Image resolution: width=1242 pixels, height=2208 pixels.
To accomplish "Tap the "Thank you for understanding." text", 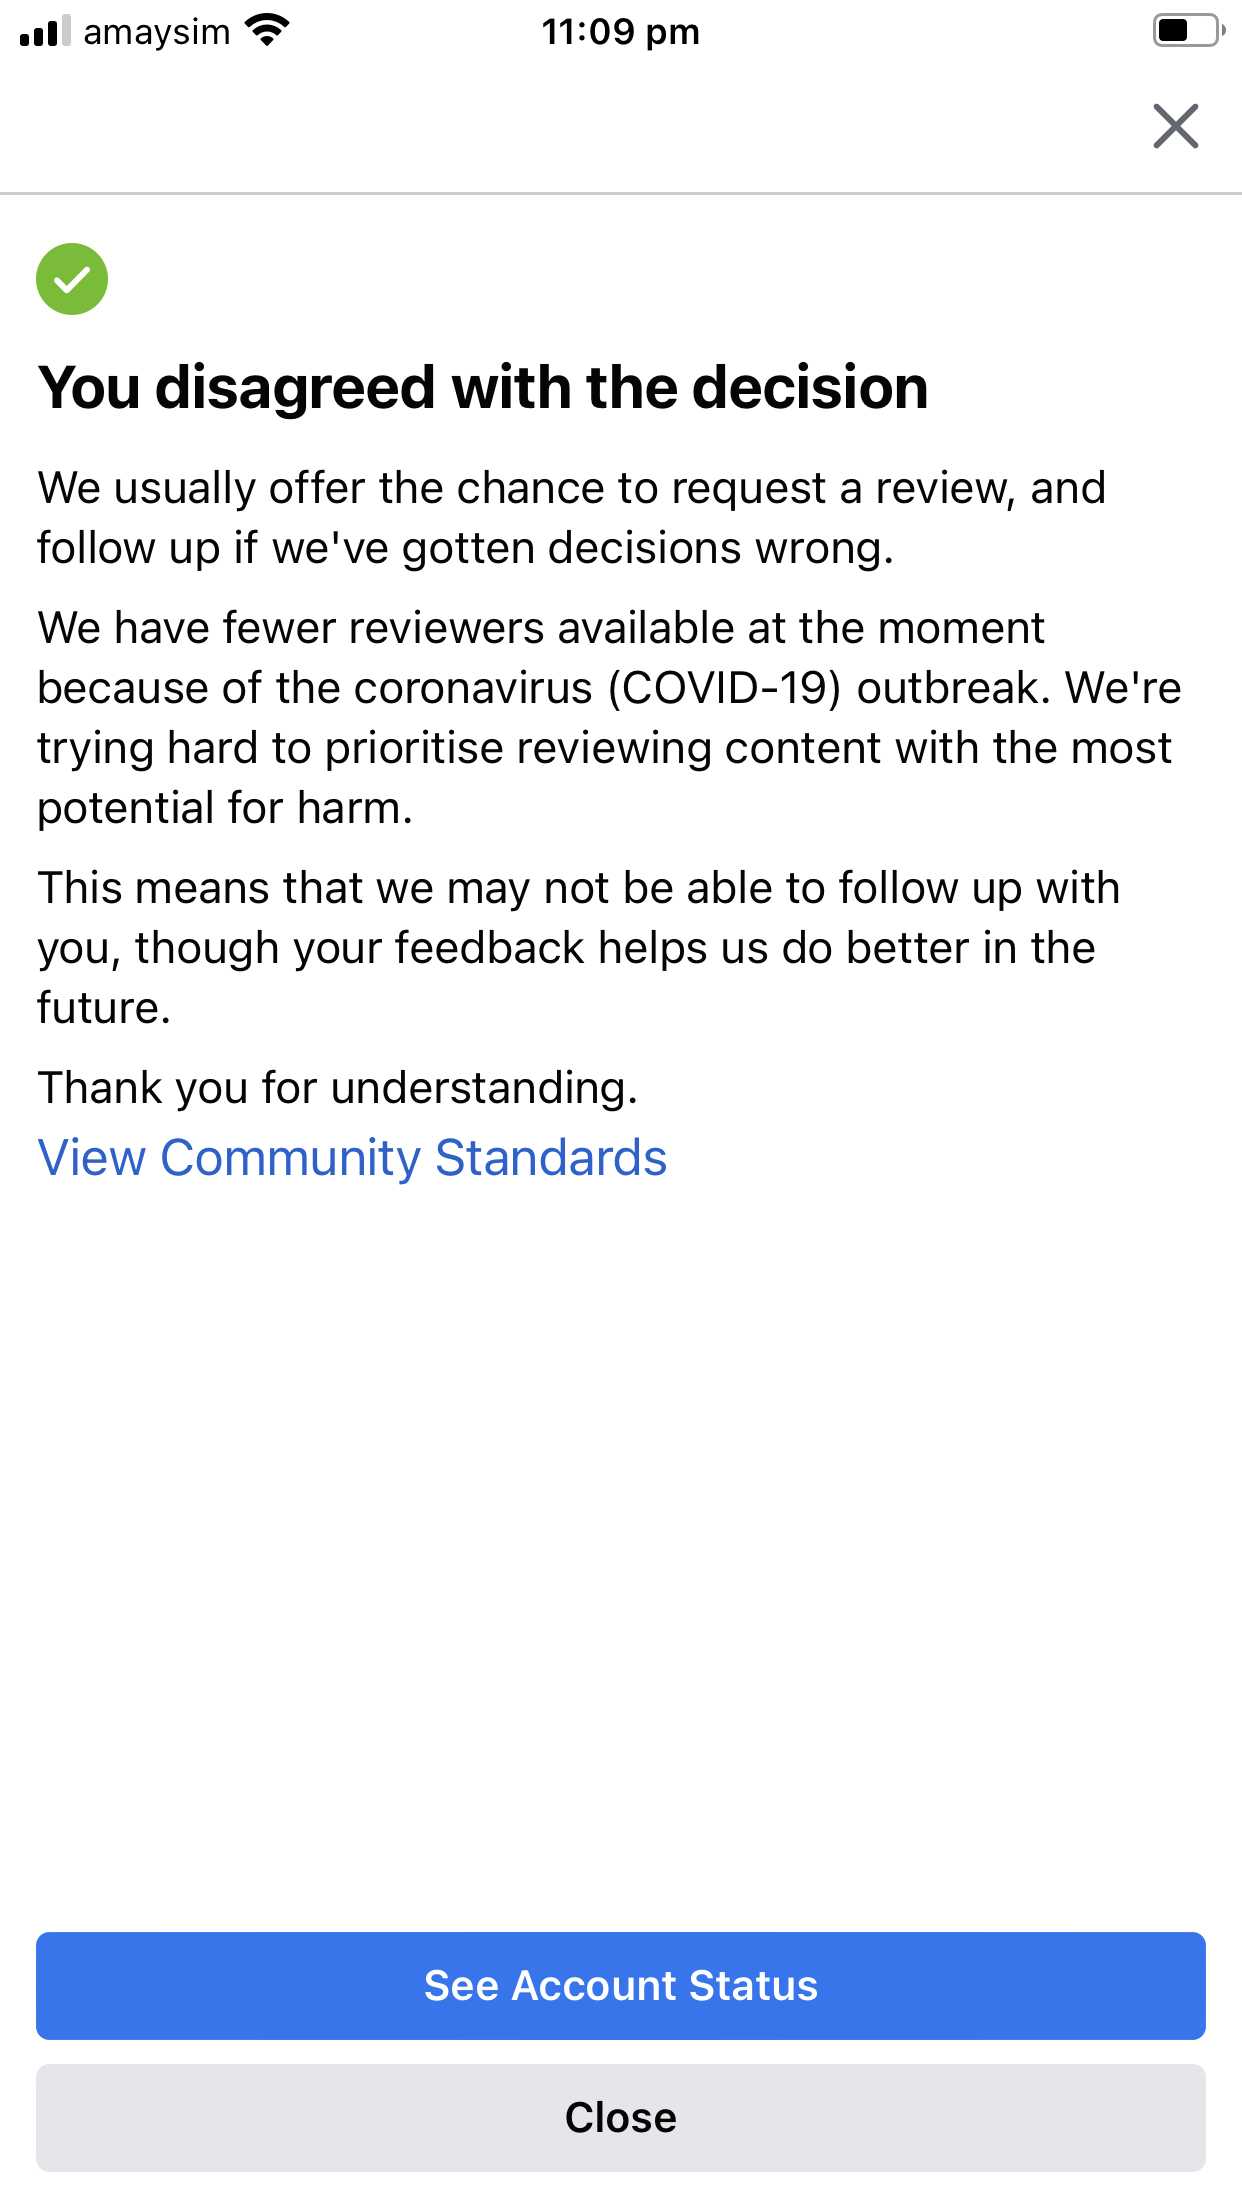I will [337, 1087].
